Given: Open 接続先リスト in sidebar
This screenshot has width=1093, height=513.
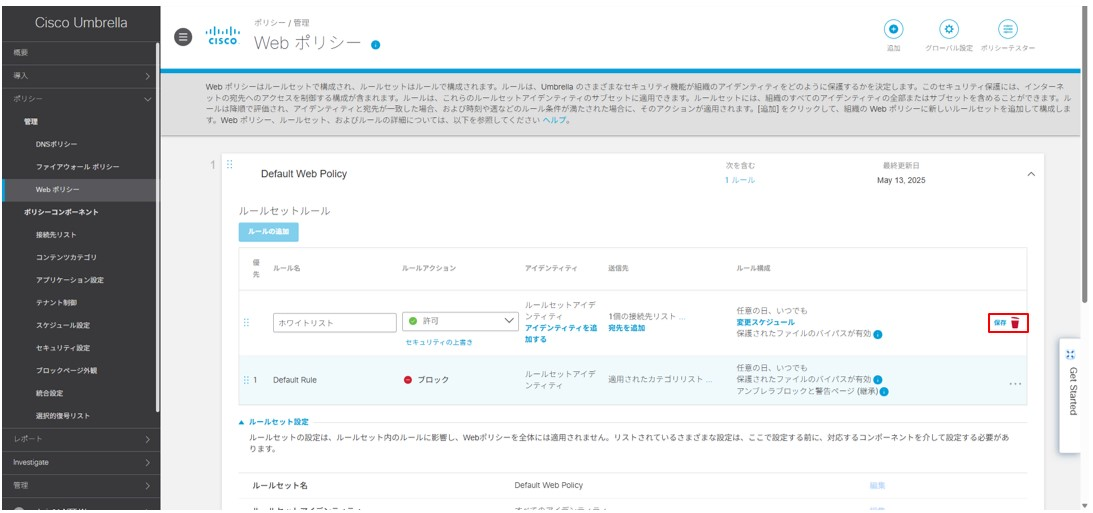Looking at the screenshot, I should (56, 235).
